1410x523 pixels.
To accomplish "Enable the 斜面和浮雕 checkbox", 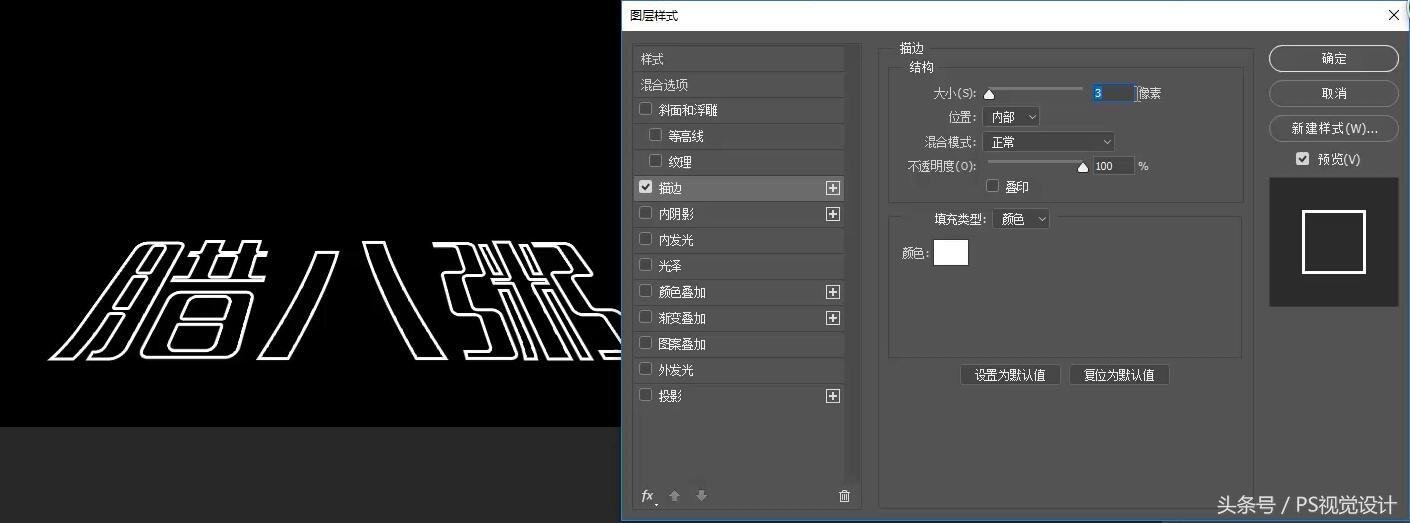I will coord(645,109).
